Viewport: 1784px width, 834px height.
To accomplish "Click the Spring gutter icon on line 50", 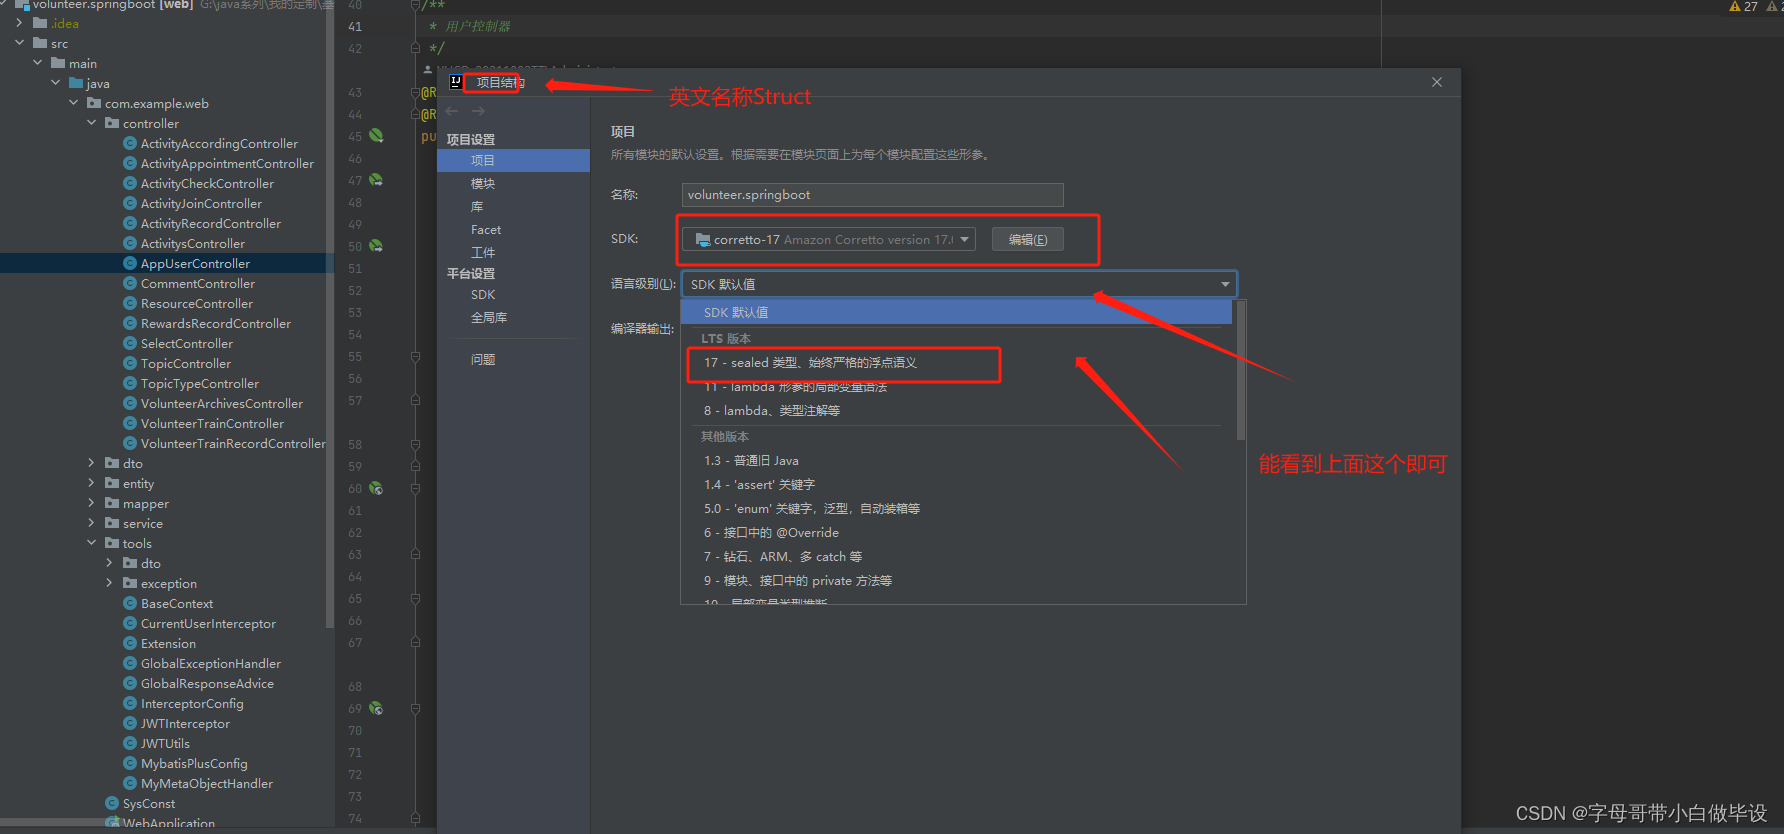I will point(376,245).
